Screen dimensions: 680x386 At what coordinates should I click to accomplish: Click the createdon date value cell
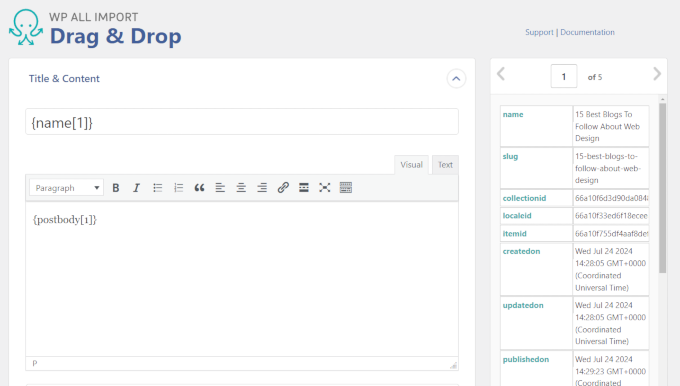point(611,269)
